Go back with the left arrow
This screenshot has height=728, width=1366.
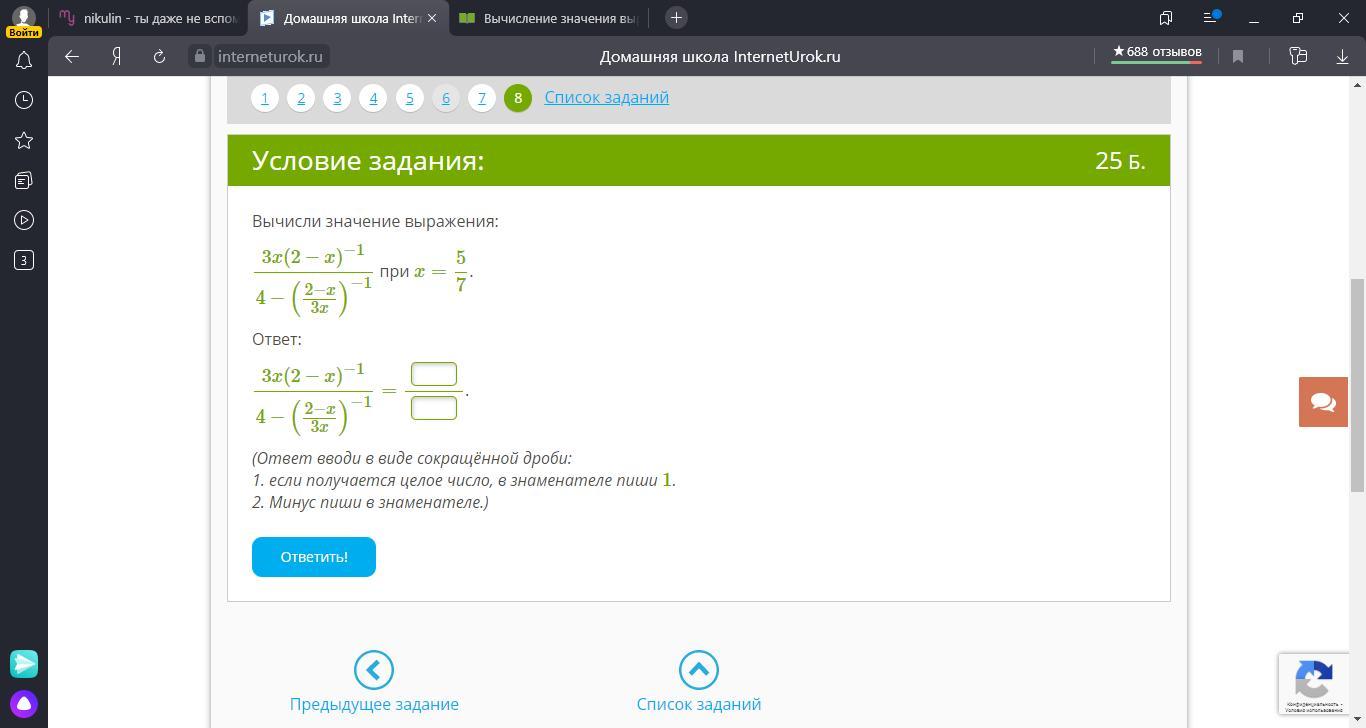click(72, 57)
